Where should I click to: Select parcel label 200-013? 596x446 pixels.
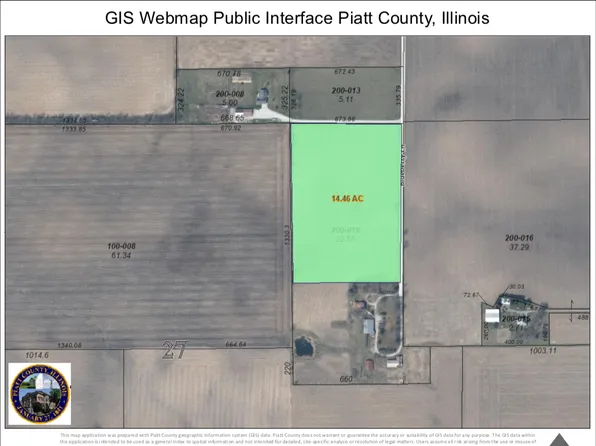click(x=346, y=90)
